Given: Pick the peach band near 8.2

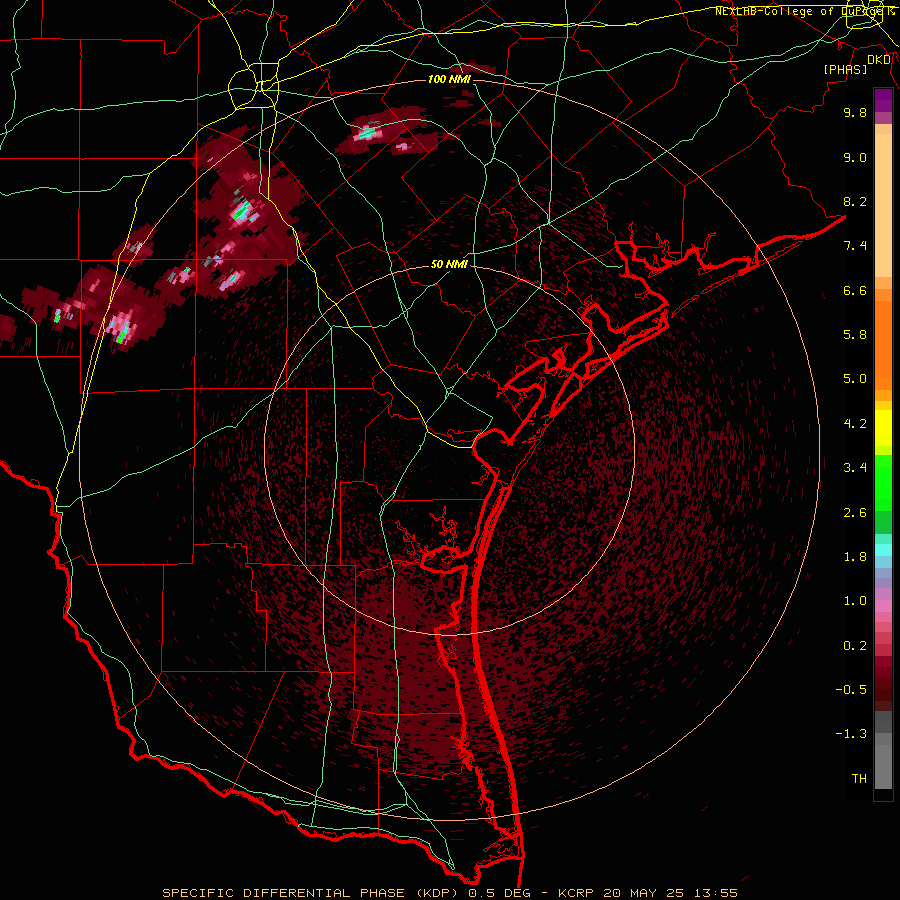Looking at the screenshot, I should click(x=883, y=205).
